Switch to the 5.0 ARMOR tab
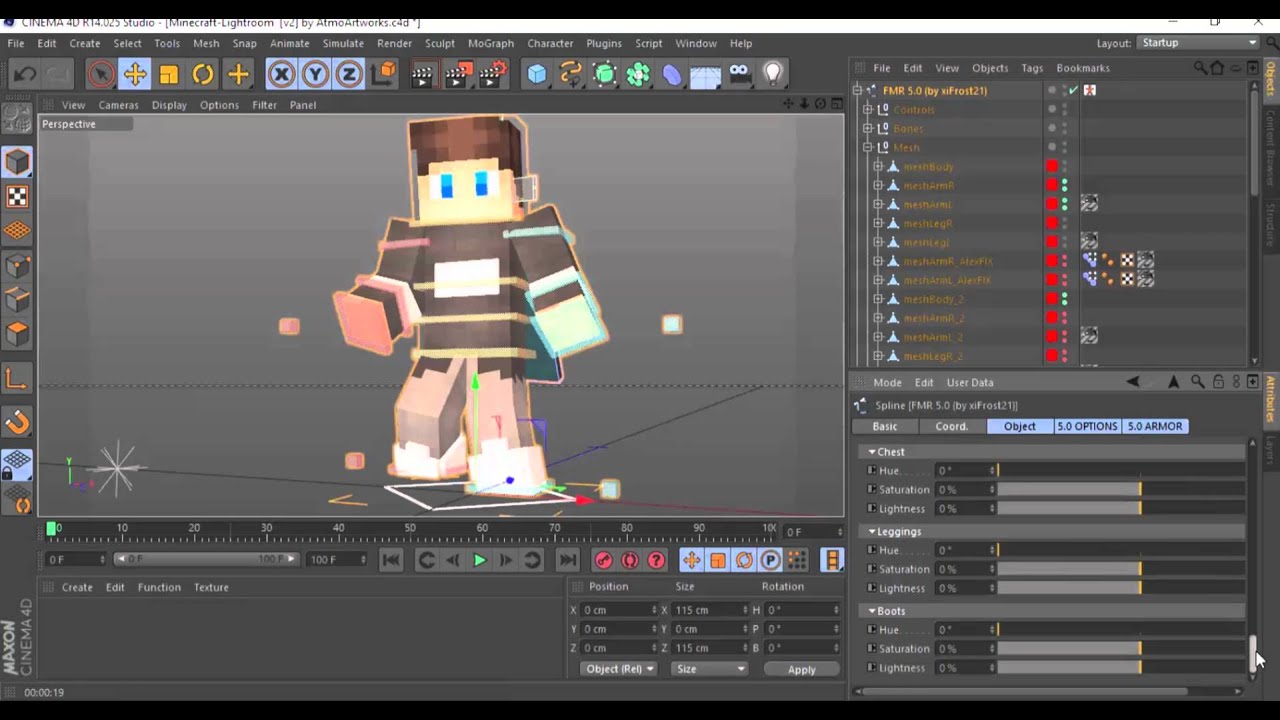Viewport: 1280px width, 720px height. (1155, 426)
